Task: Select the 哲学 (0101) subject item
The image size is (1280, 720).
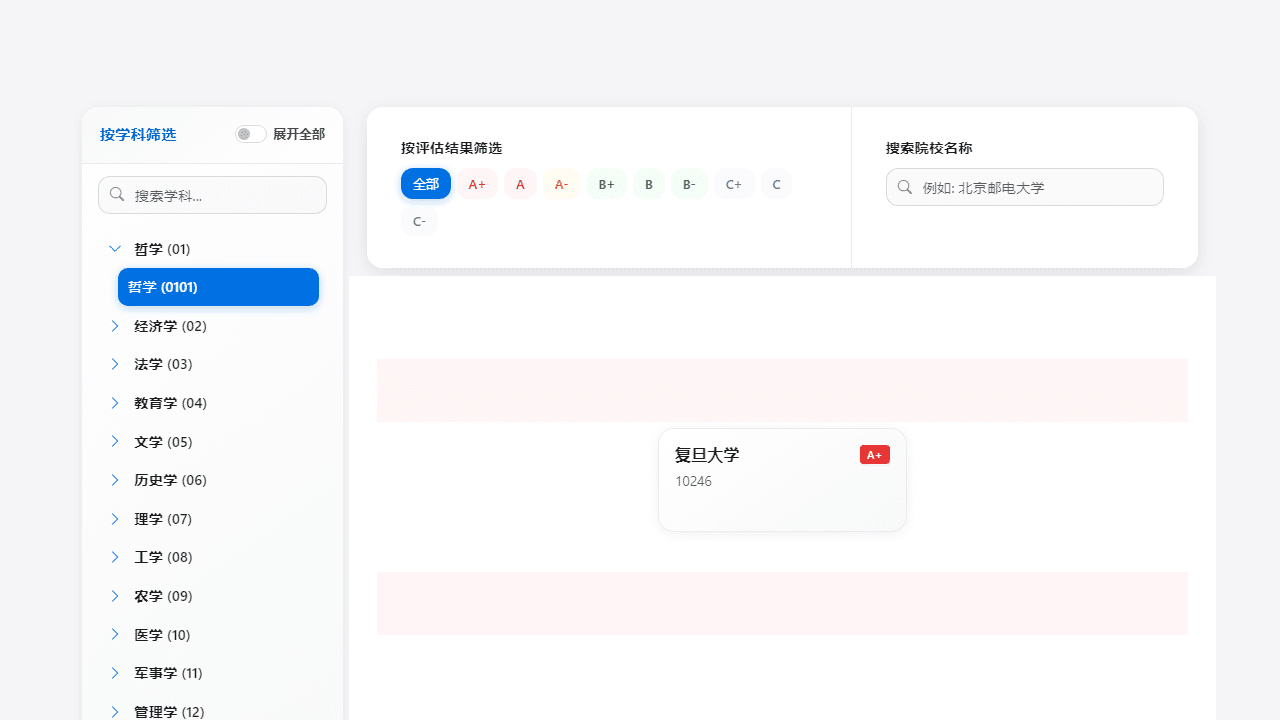Action: (x=218, y=287)
